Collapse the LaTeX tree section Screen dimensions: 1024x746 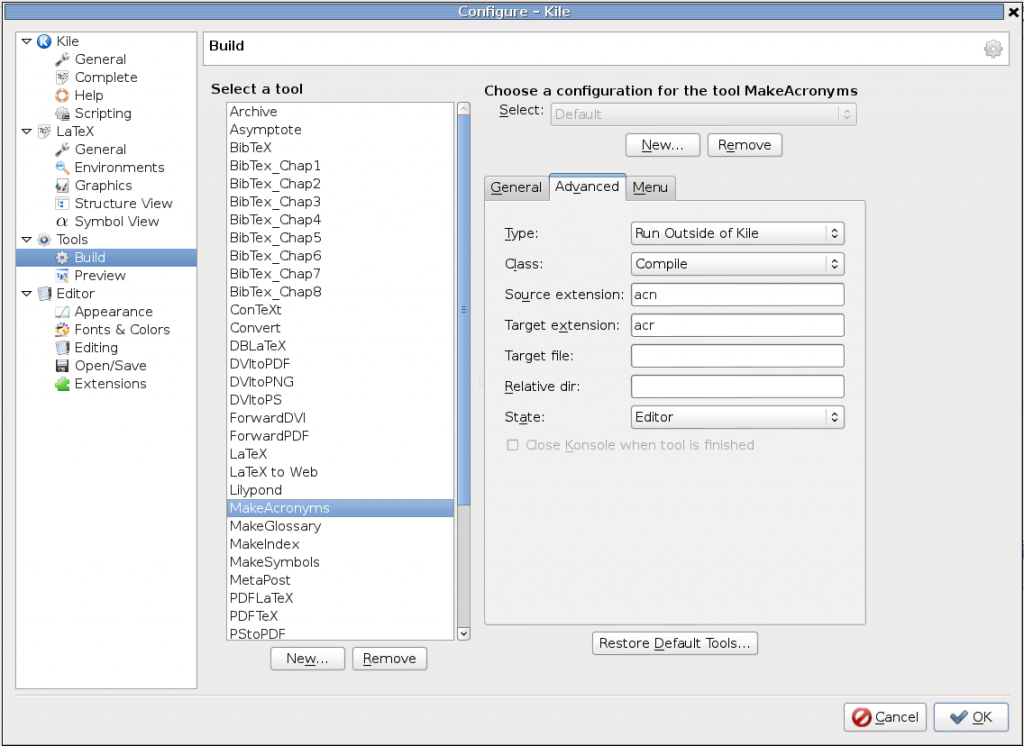(27, 131)
